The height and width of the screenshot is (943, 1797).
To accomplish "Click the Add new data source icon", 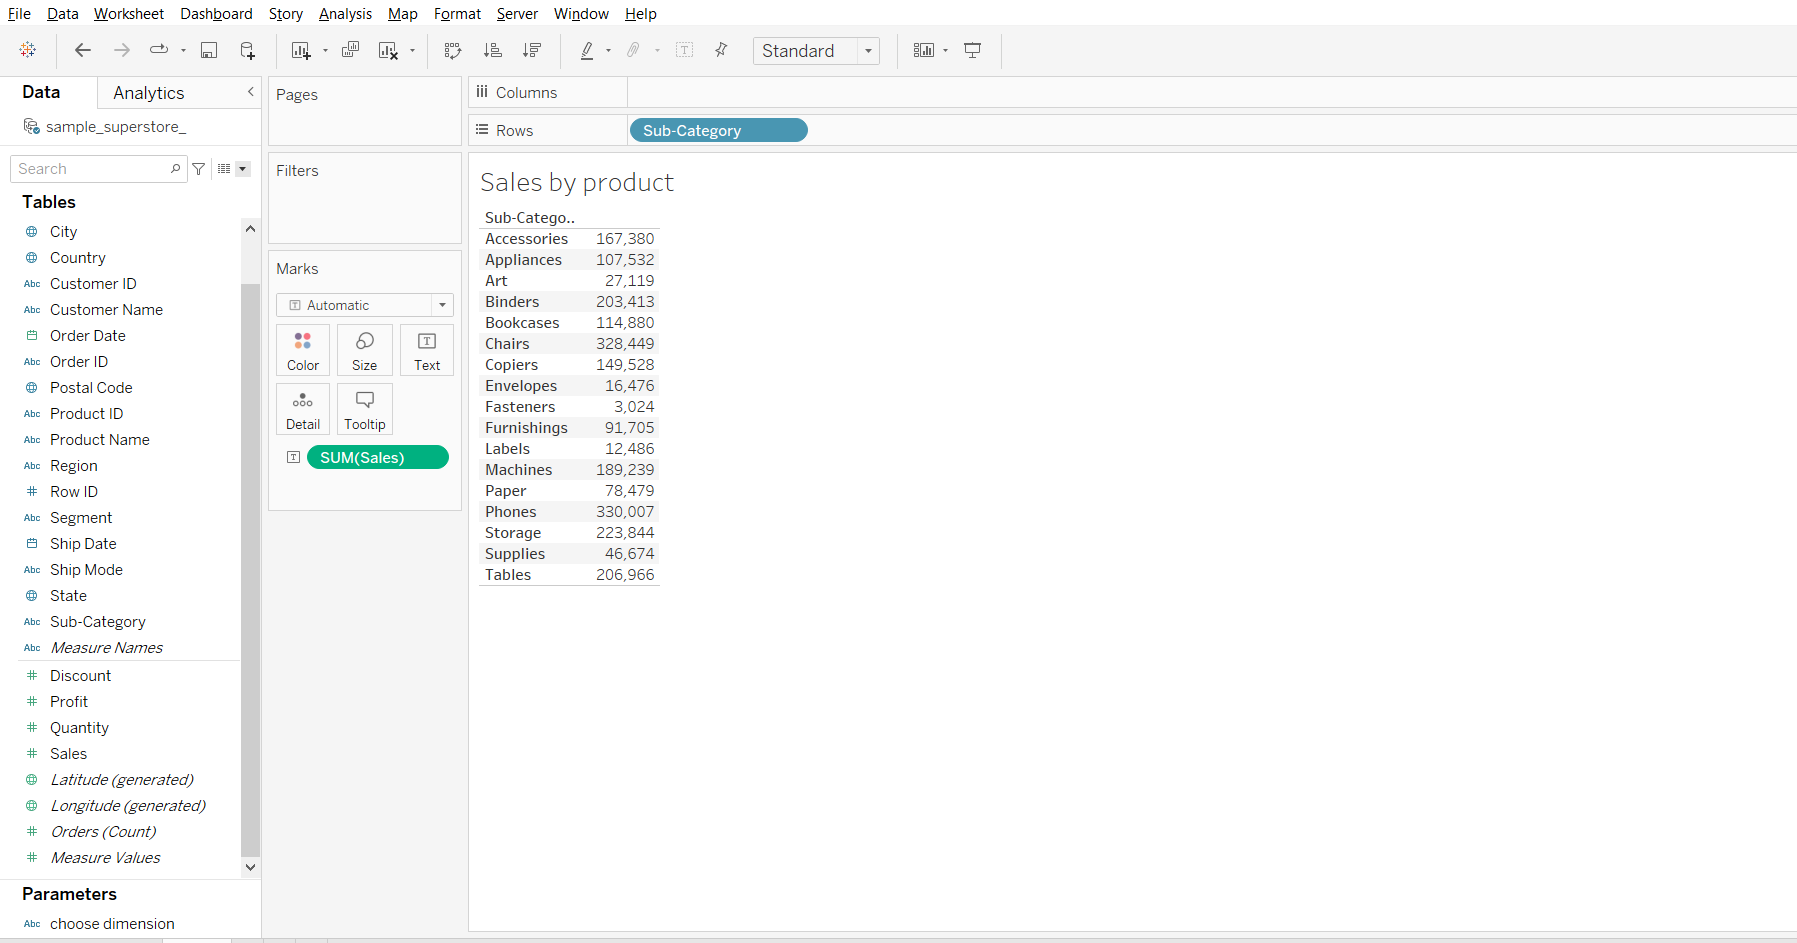I will pyautogui.click(x=247, y=50).
